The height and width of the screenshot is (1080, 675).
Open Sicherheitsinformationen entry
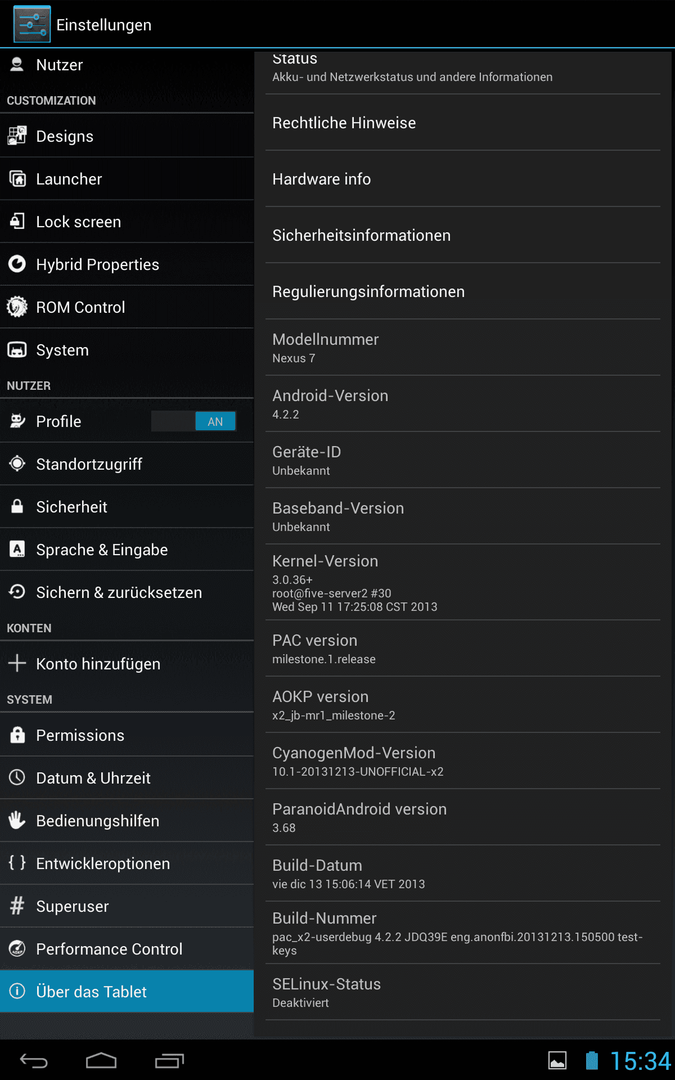[x=463, y=236]
